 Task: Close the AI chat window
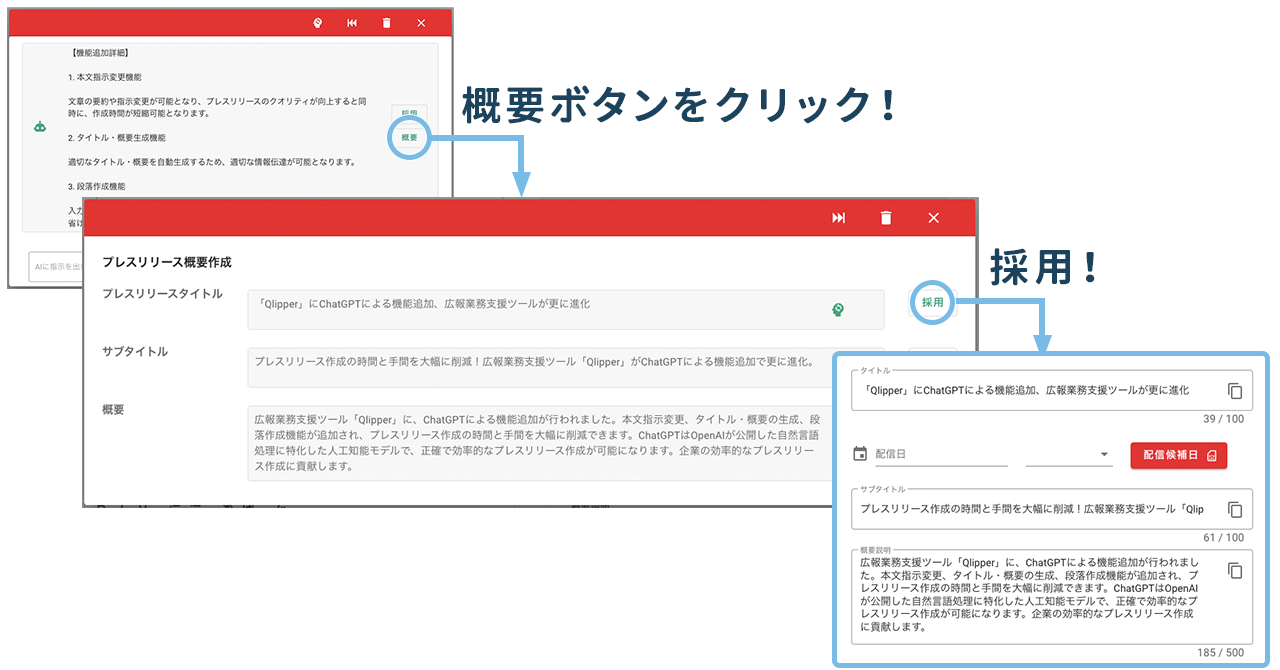click(421, 23)
